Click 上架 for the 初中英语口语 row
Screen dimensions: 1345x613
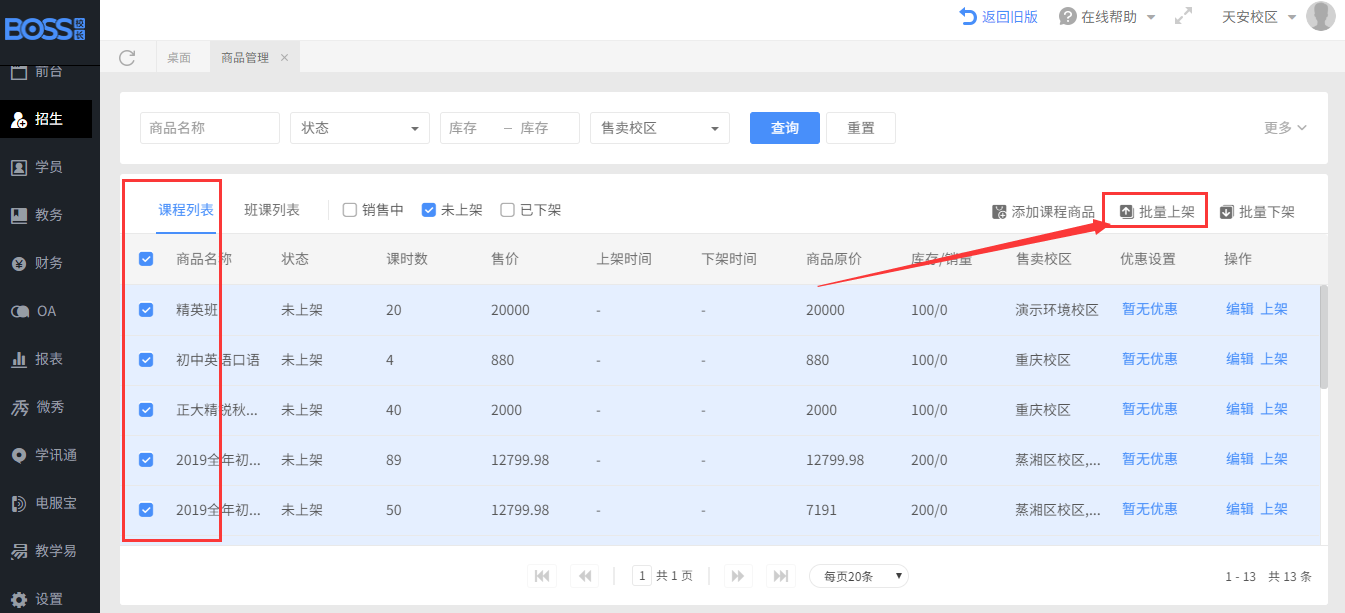[1274, 359]
